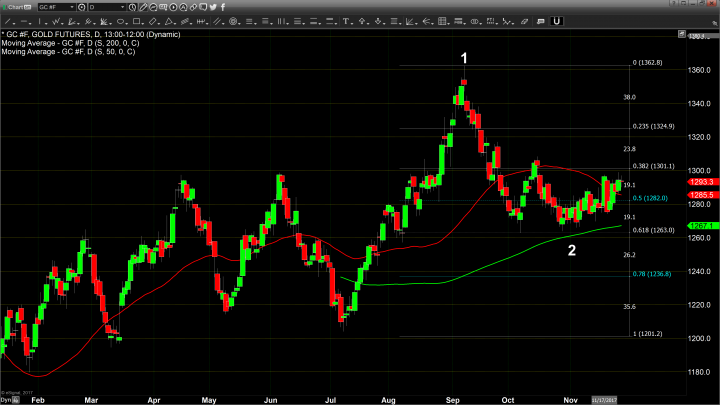Click the 0.235 (1324.9) Fibonacci label
Viewport: 720px width, 405px height.
(x=653, y=126)
